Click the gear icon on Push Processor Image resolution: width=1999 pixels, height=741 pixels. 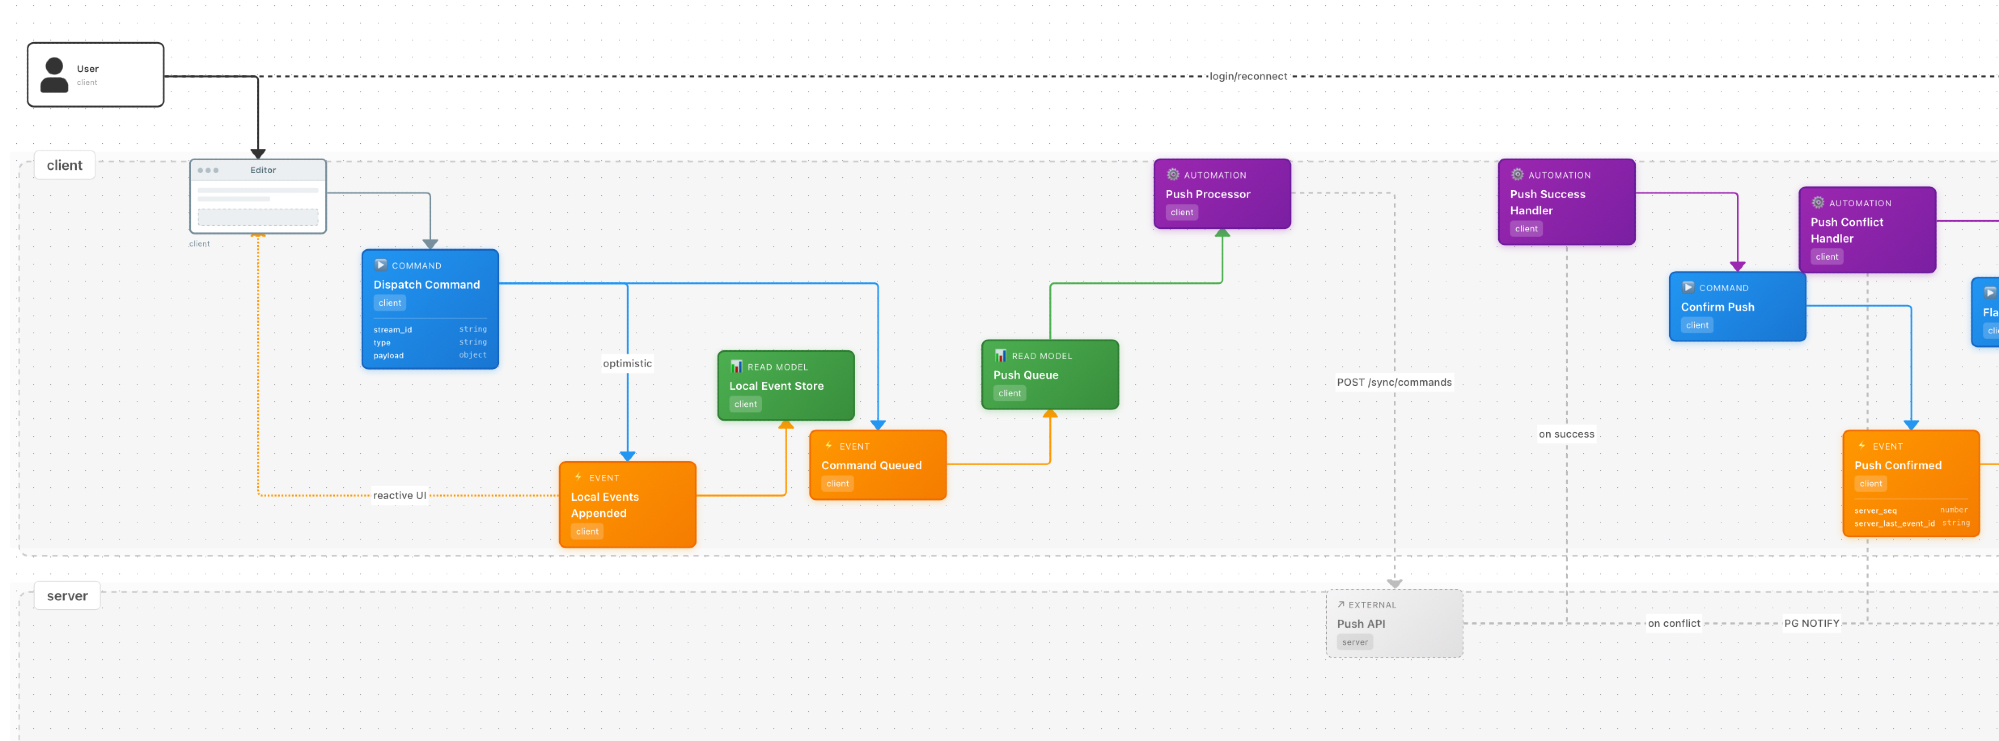tap(1173, 175)
